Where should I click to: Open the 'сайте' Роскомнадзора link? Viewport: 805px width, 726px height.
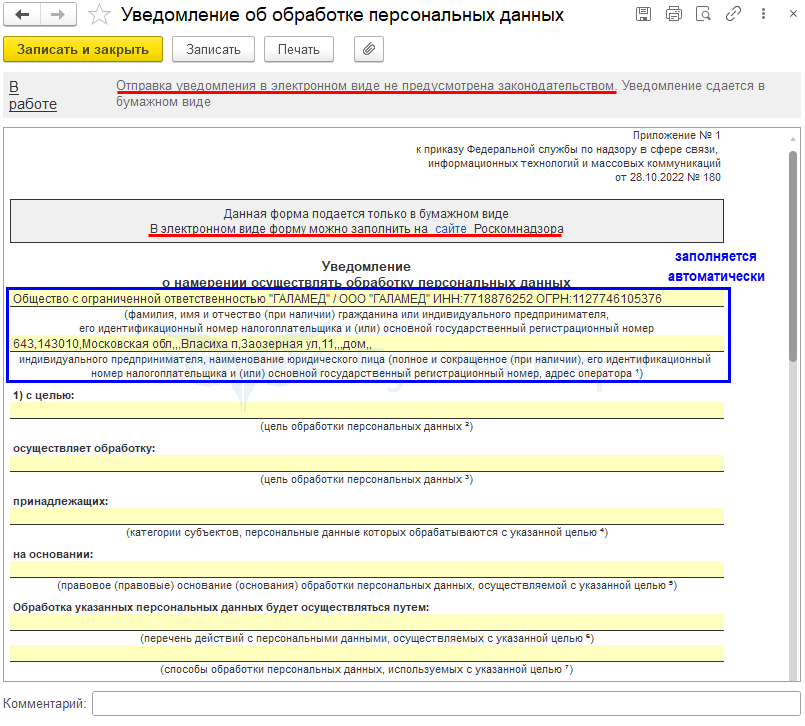(x=451, y=229)
